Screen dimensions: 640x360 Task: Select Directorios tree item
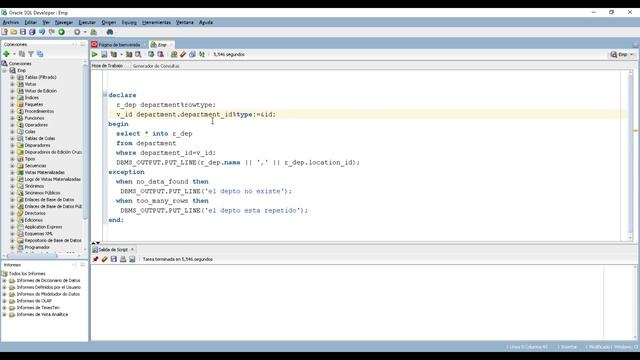[35, 213]
